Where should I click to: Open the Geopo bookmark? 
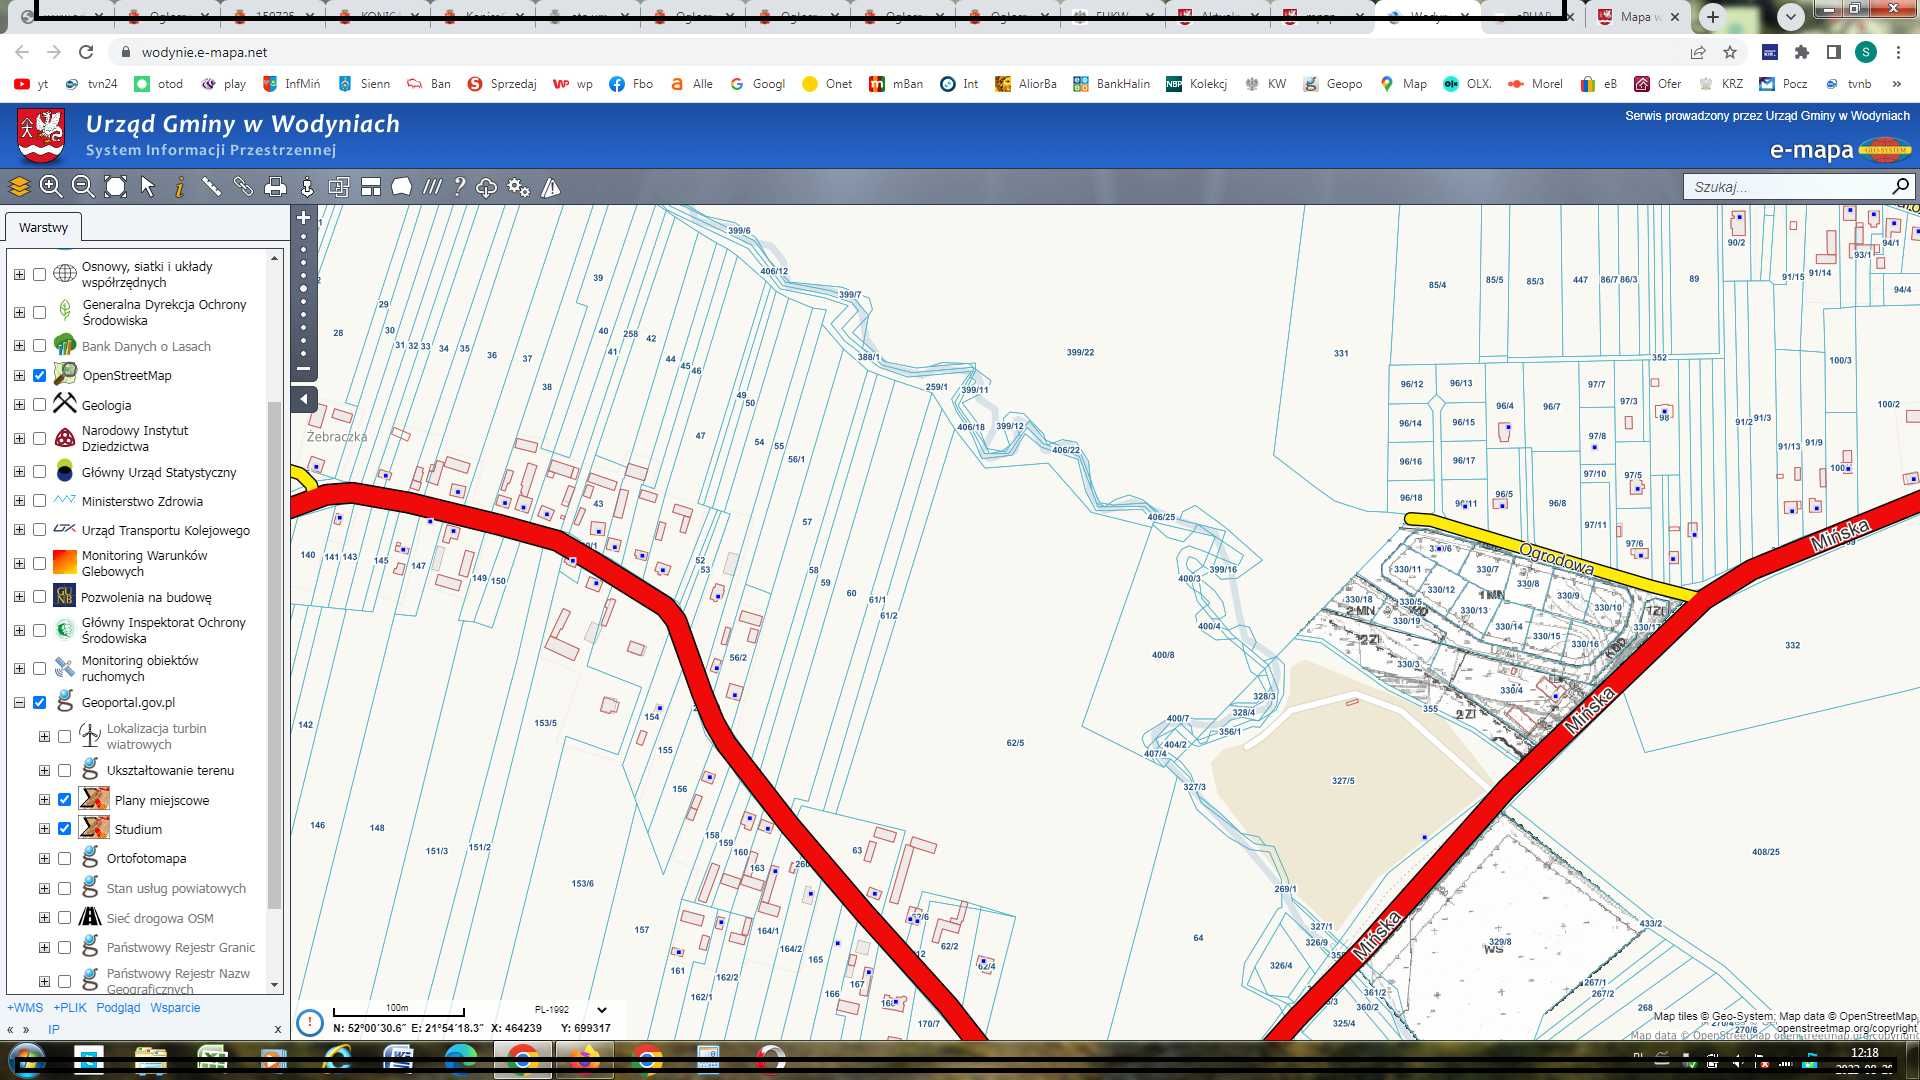click(1333, 84)
